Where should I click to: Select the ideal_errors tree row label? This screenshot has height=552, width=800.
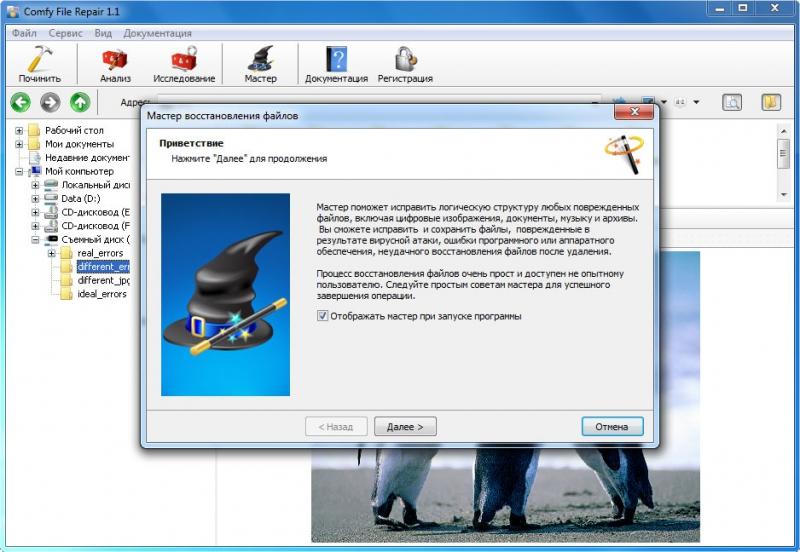(x=102, y=294)
